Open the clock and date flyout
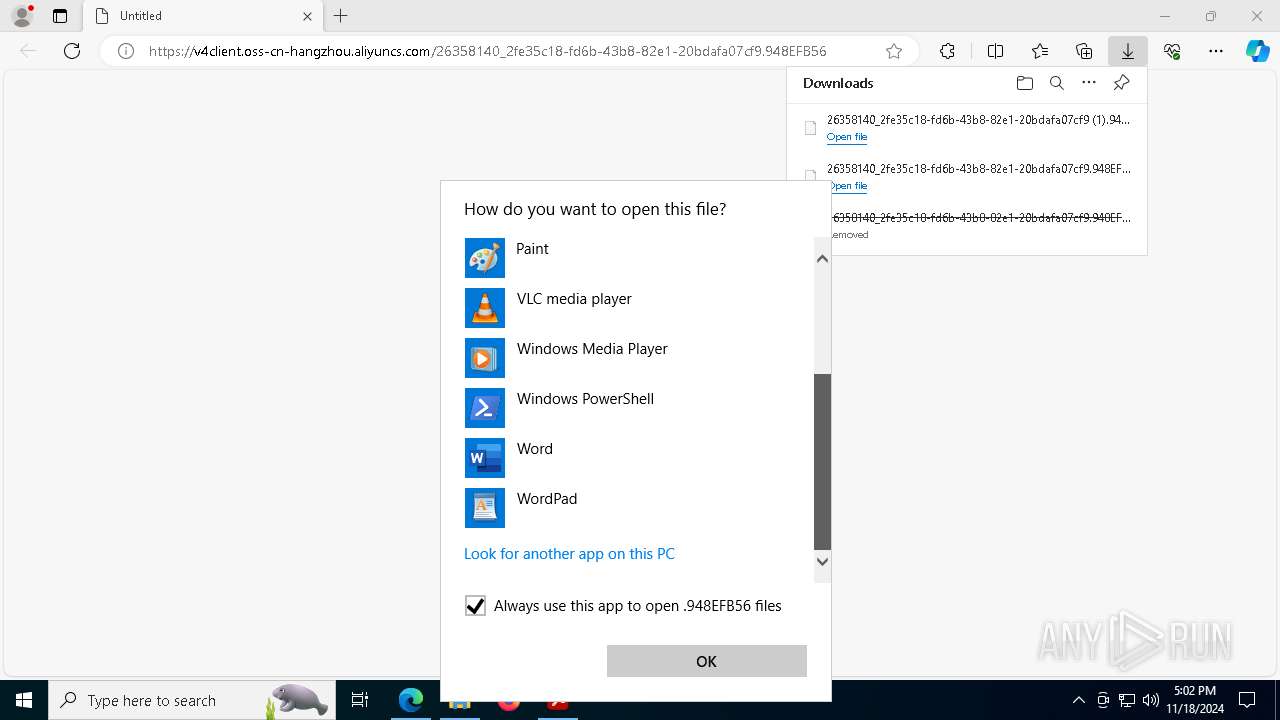This screenshot has width=1280, height=720. [x=1195, y=700]
